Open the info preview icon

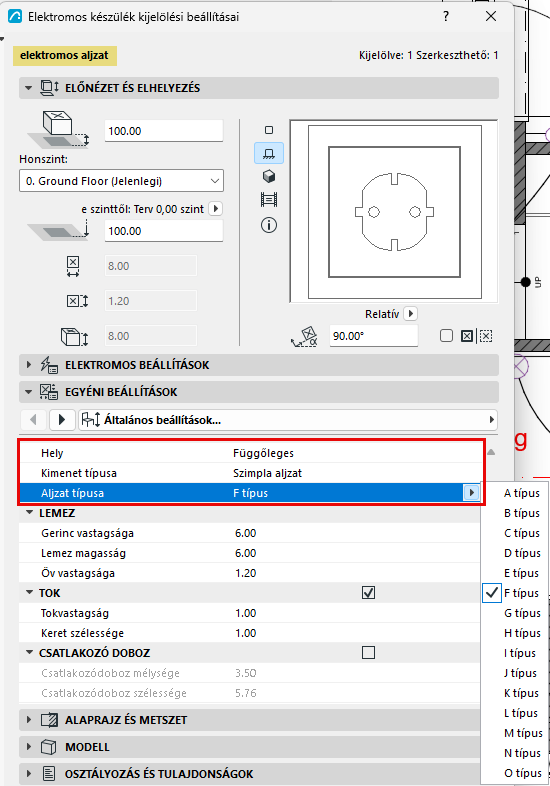tap(269, 225)
